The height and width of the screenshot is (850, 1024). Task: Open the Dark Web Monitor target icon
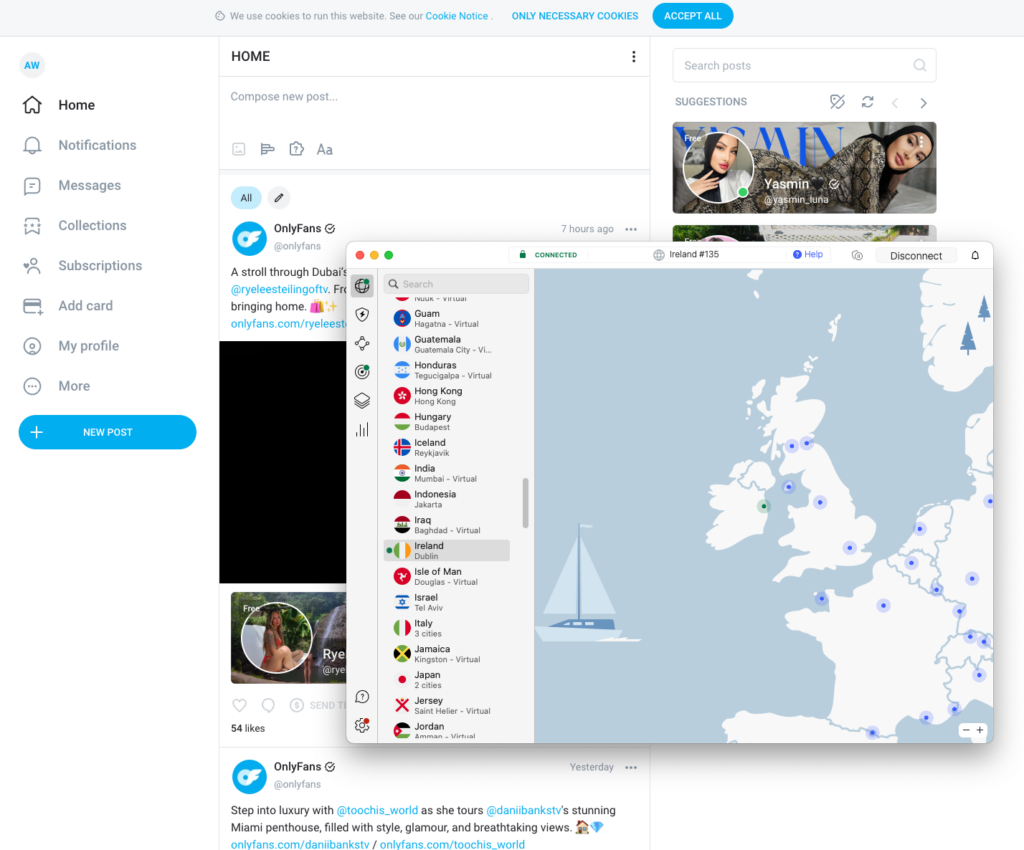(x=362, y=372)
